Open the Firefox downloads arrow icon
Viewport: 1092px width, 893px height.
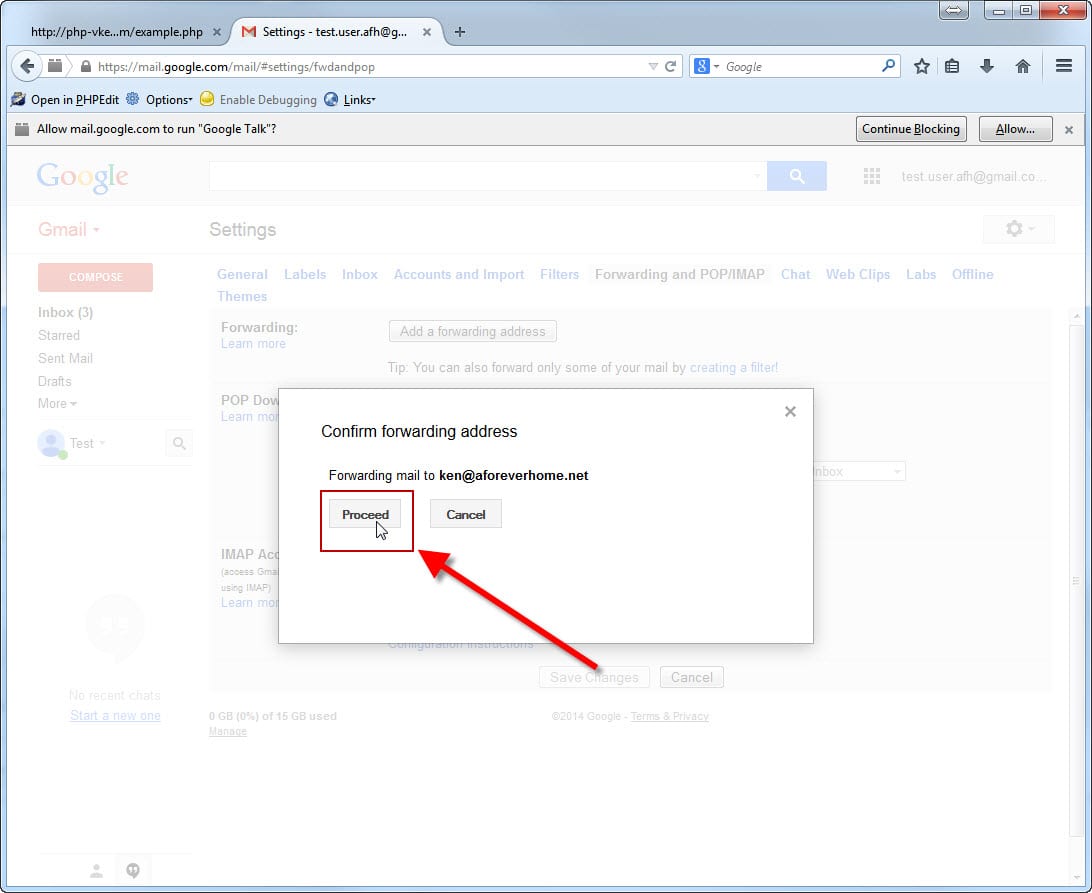(x=987, y=67)
